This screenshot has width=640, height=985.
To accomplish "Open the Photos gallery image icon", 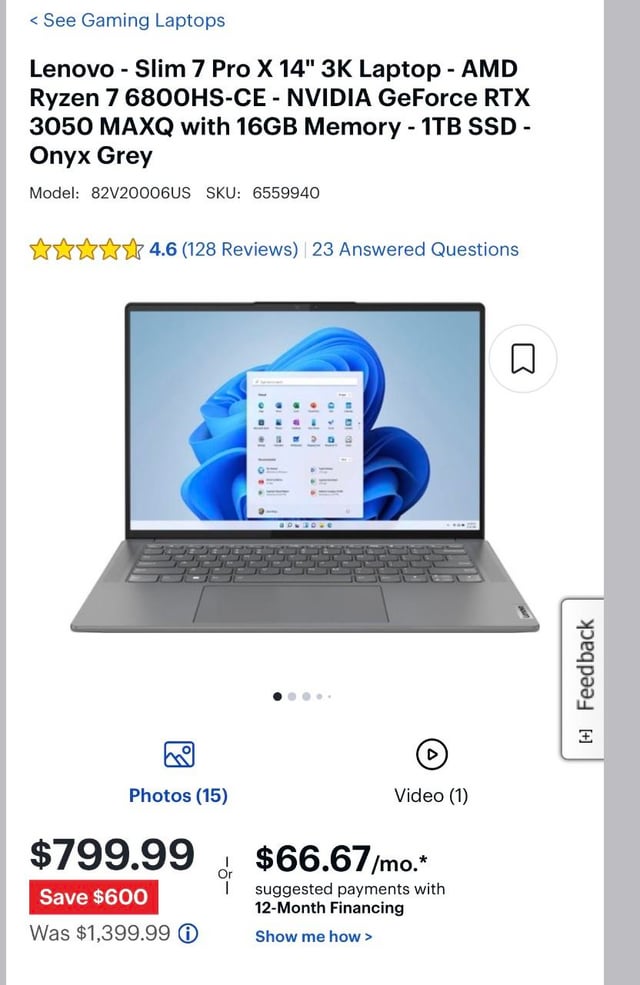I will [x=179, y=754].
